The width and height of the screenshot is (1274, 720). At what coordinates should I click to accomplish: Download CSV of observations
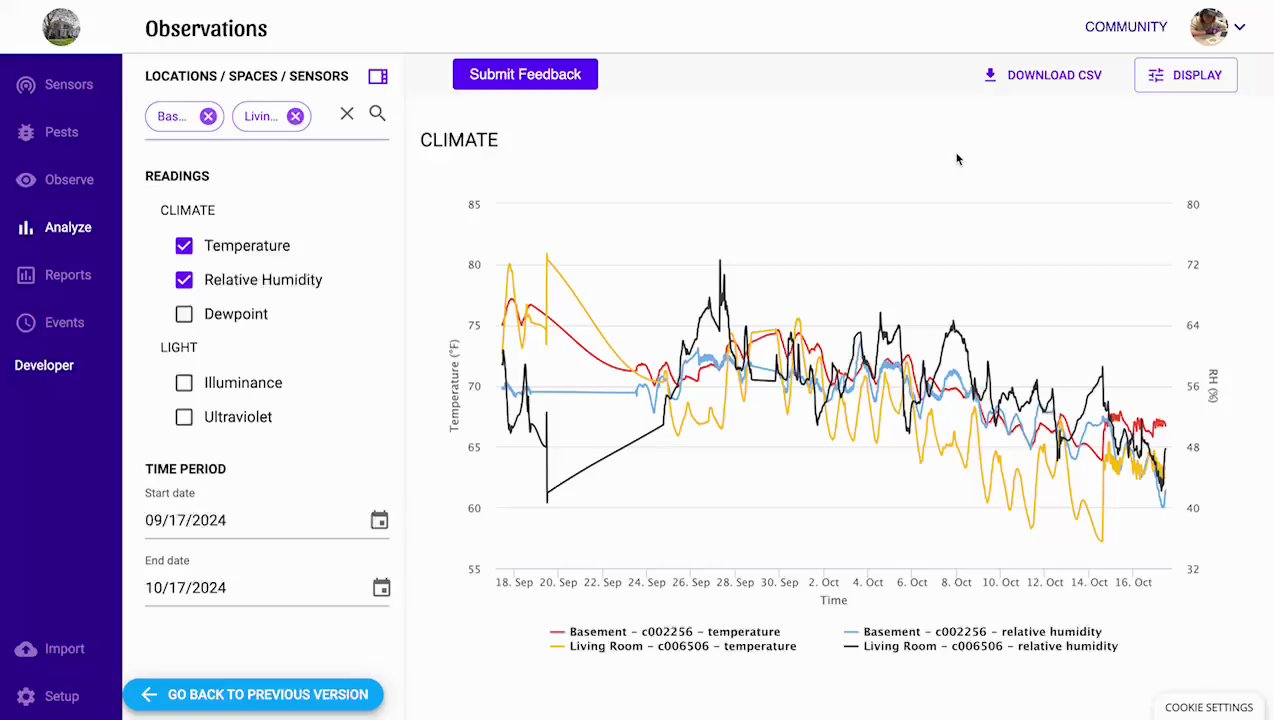[1043, 75]
